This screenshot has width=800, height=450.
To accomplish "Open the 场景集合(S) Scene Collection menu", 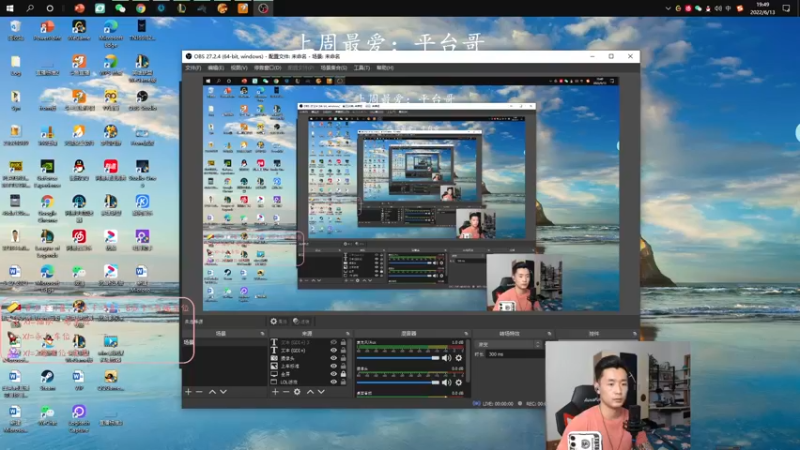I will tap(334, 68).
